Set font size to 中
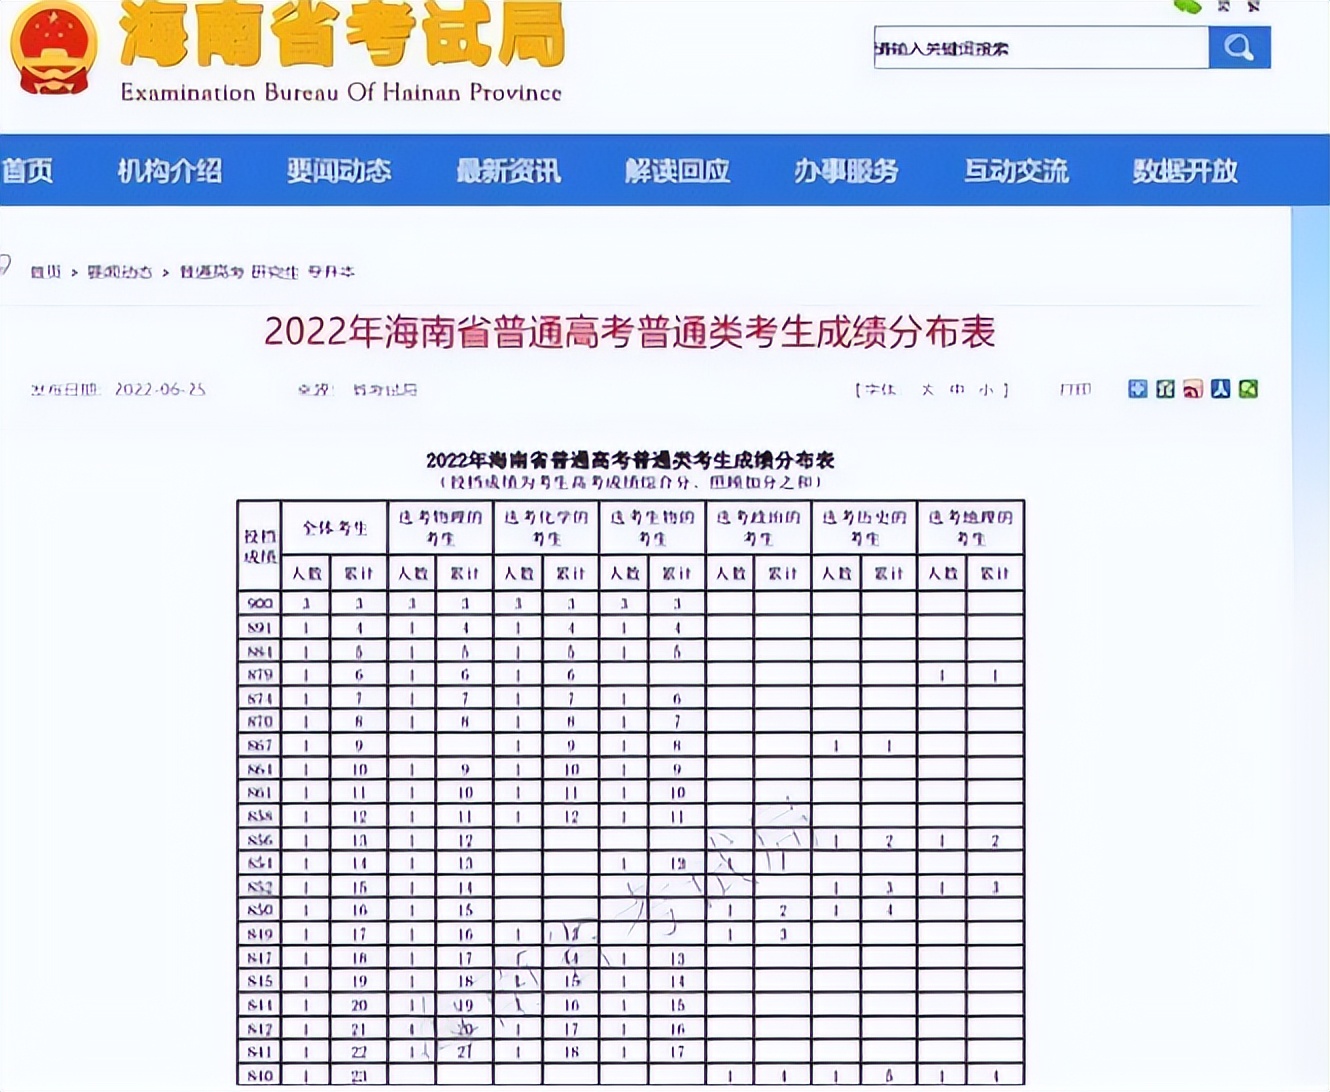 (957, 390)
